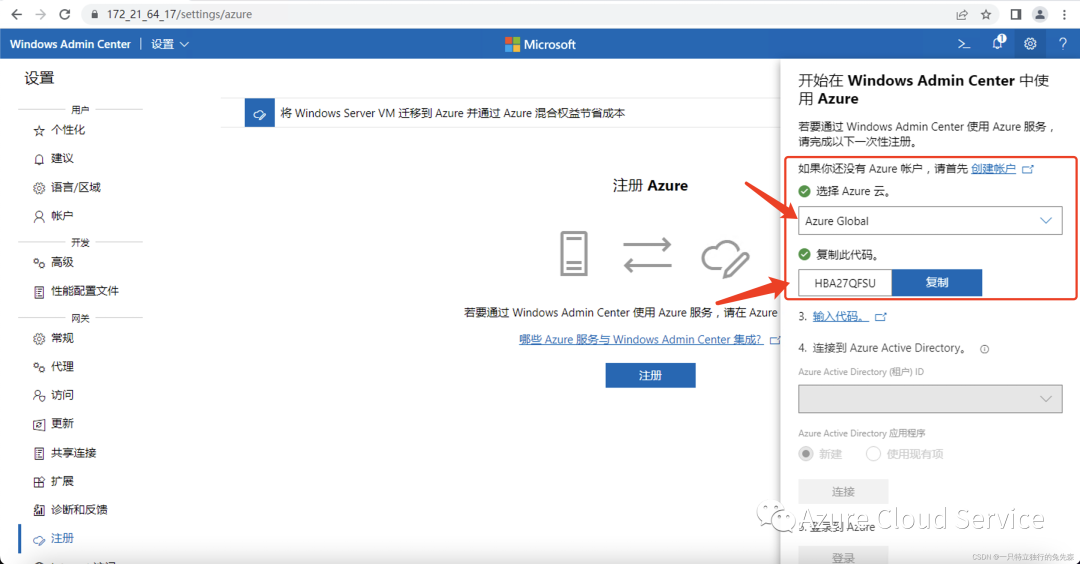The height and width of the screenshot is (564, 1080).
Task: Click the 登录 button
Action: point(843,556)
